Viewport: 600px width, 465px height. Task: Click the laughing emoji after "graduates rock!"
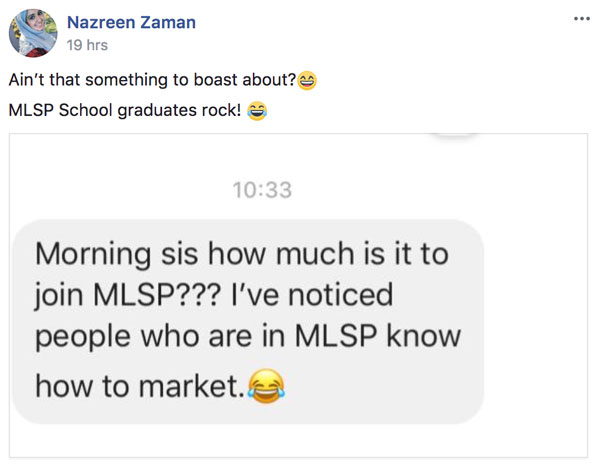click(x=257, y=111)
